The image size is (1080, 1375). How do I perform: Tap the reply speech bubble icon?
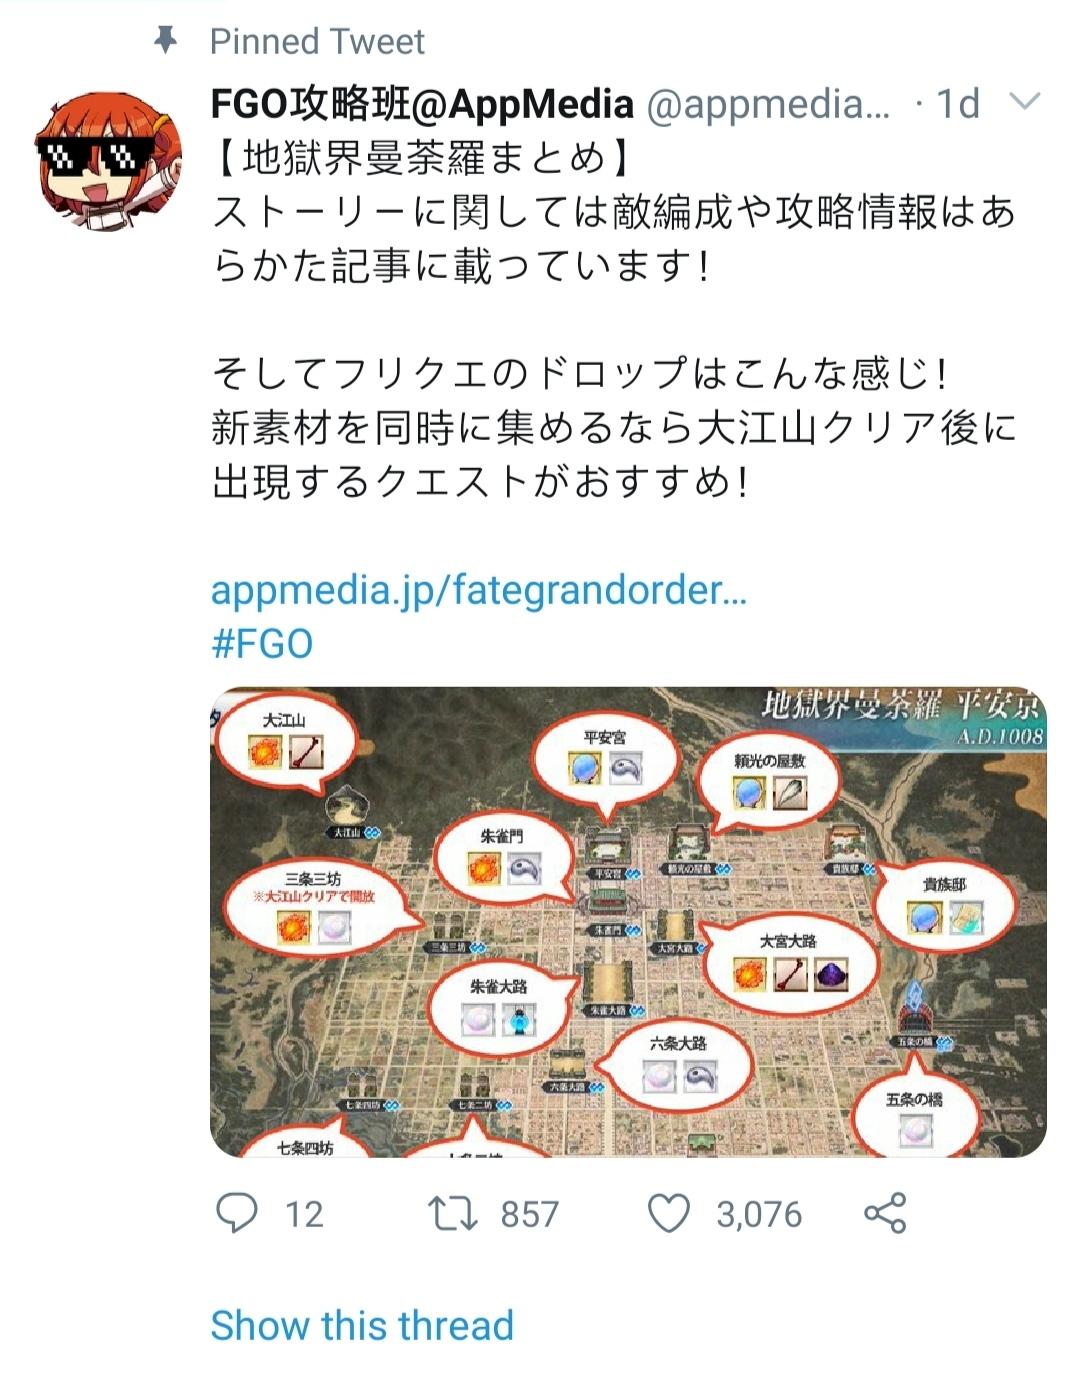point(237,1213)
